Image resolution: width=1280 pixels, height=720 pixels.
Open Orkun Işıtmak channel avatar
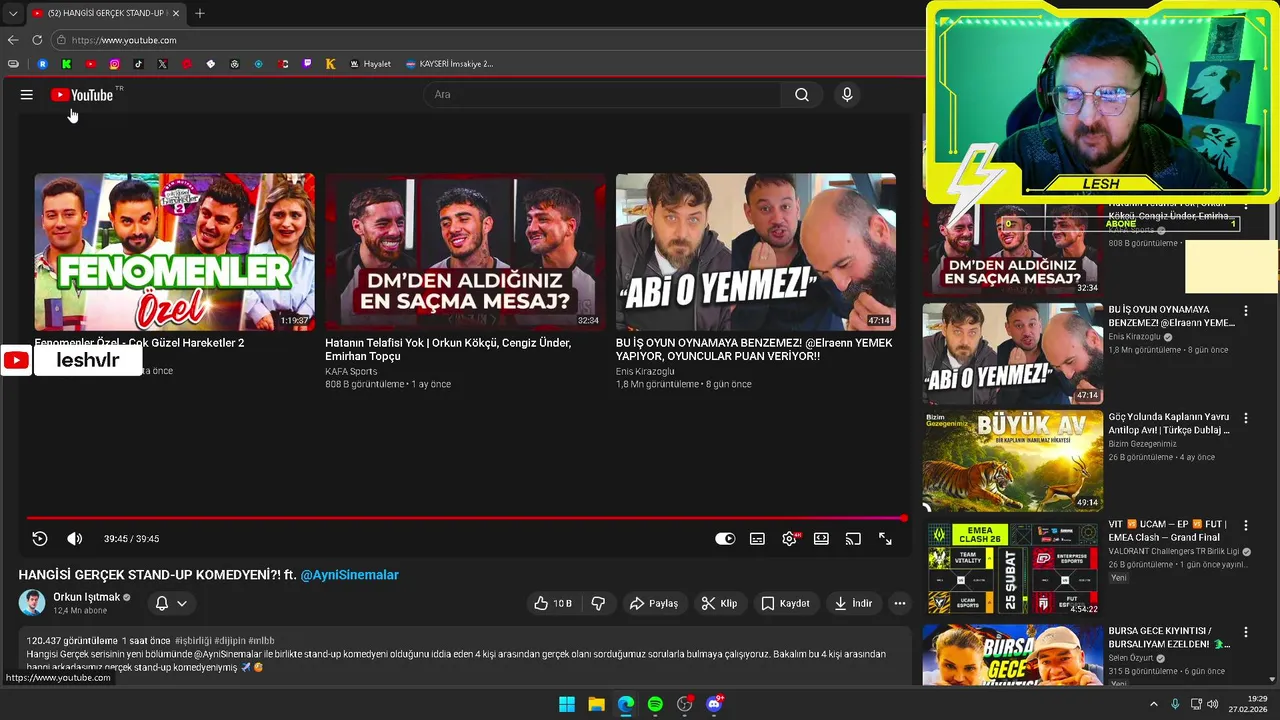pos(32,603)
